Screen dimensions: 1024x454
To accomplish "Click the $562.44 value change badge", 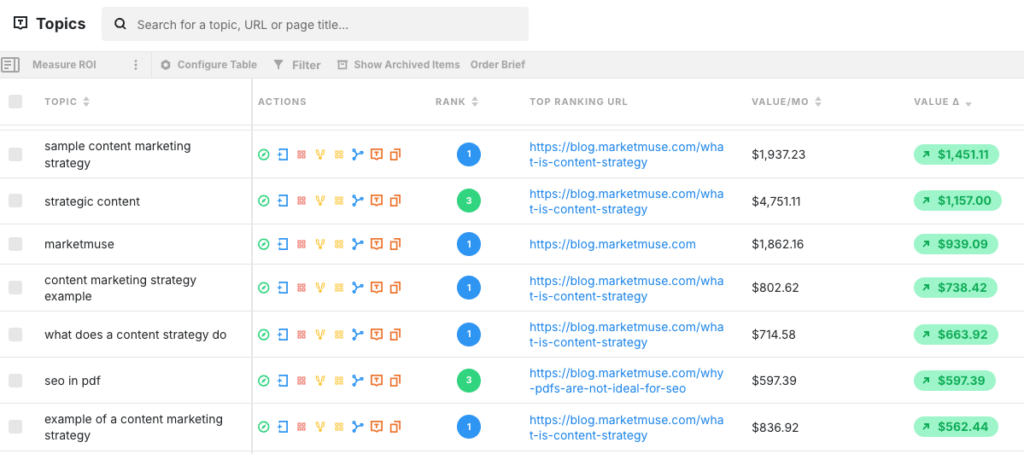I will [x=956, y=427].
